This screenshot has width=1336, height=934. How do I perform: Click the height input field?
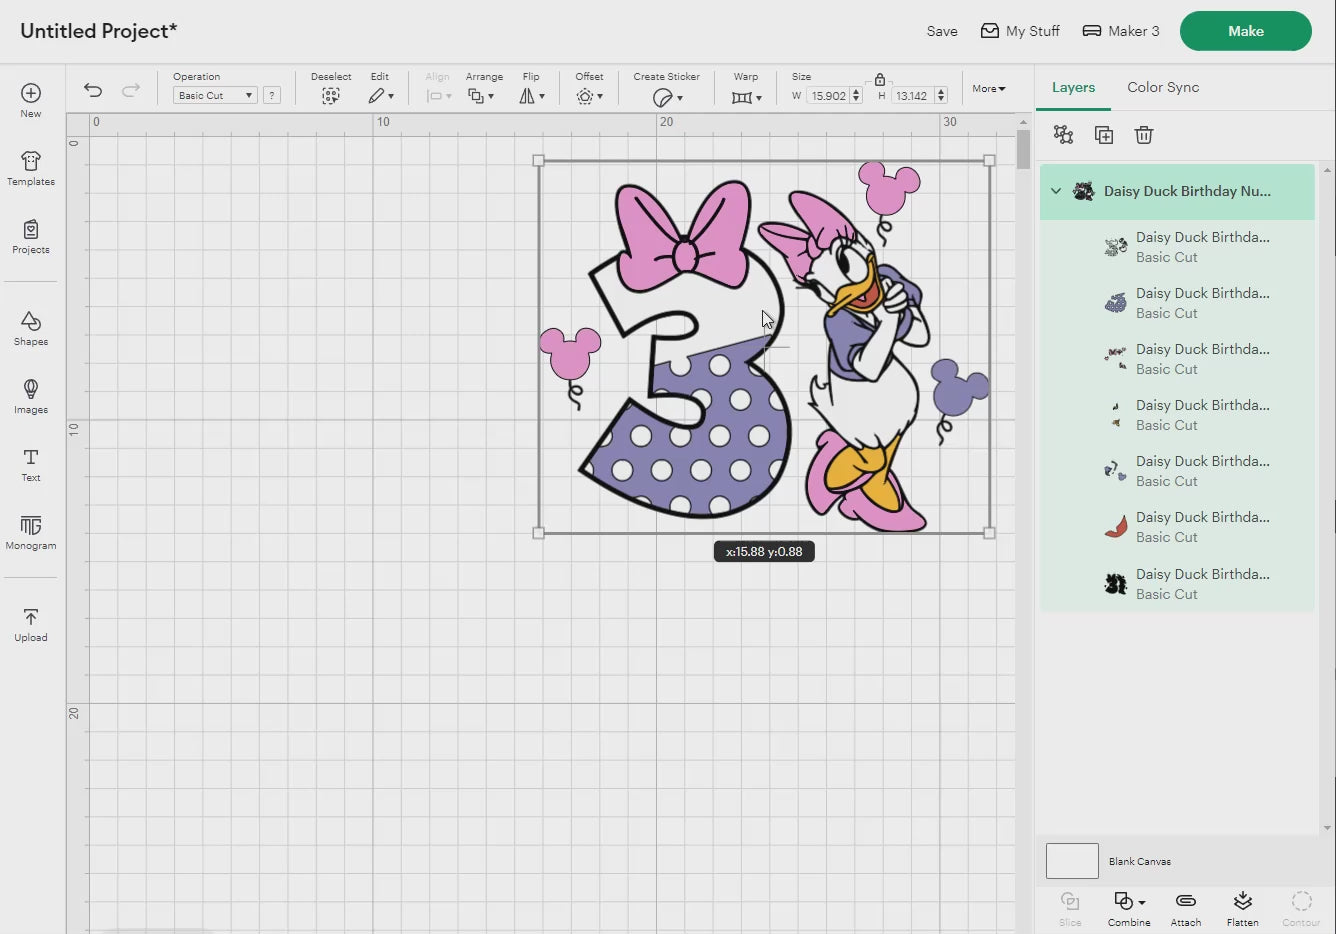tap(912, 96)
